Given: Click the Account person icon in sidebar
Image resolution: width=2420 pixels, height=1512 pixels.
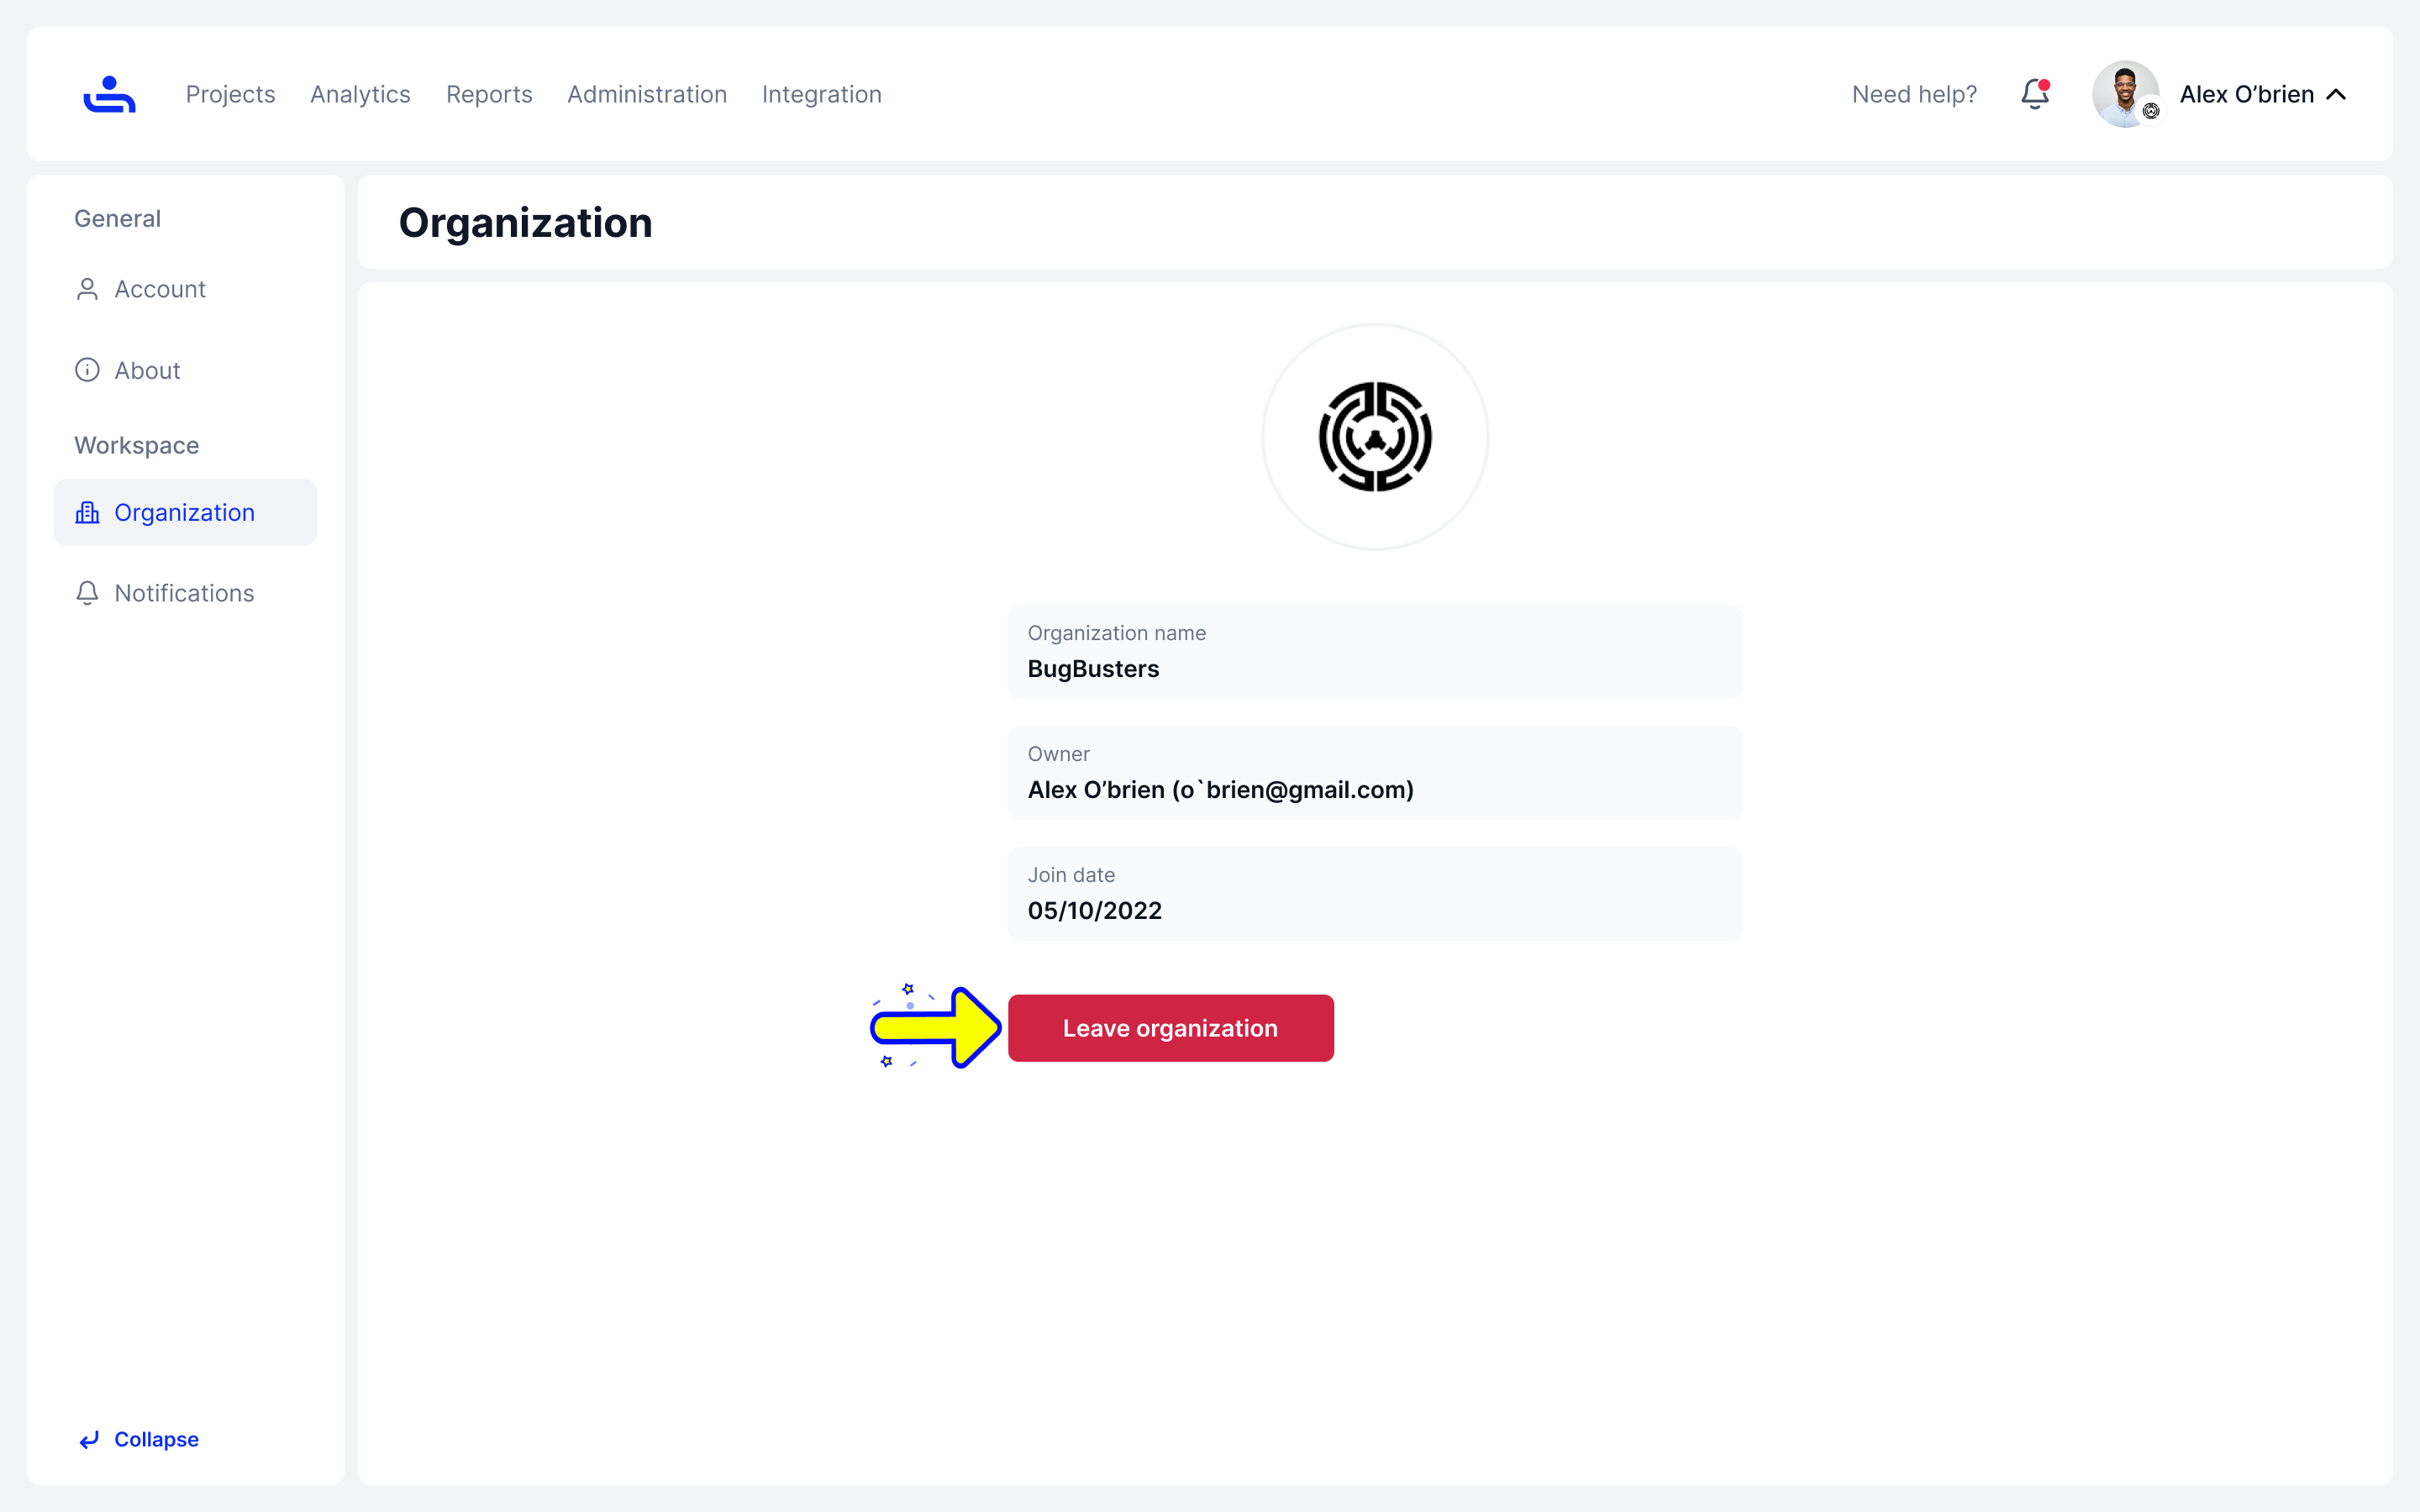Looking at the screenshot, I should point(87,289).
